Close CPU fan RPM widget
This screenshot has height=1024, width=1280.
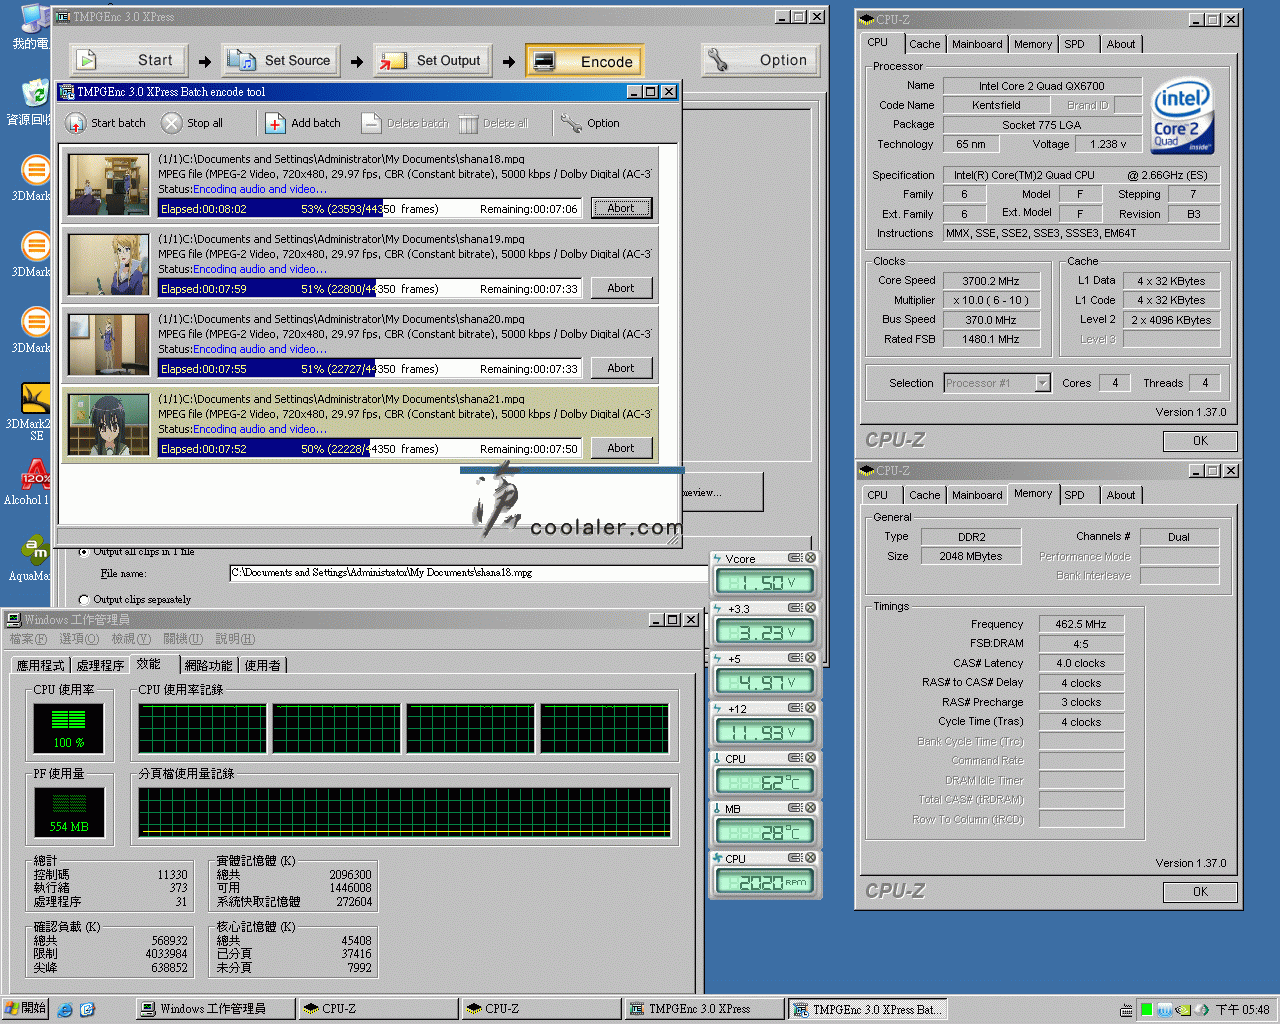pos(811,858)
